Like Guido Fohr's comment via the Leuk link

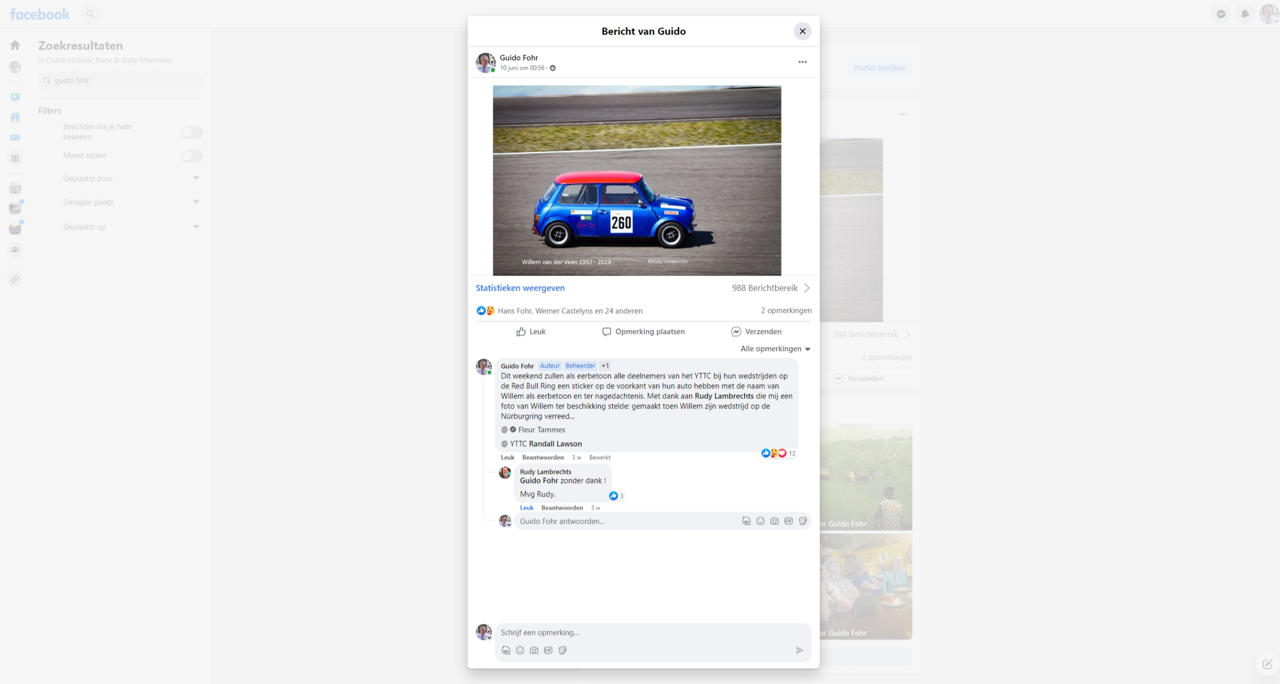click(507, 458)
